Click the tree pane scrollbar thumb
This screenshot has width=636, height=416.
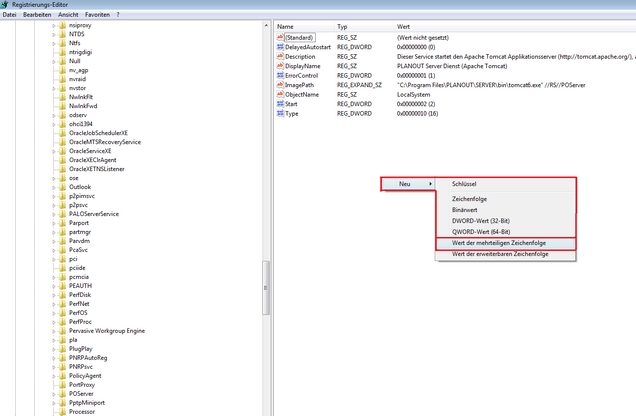pyautogui.click(x=266, y=288)
